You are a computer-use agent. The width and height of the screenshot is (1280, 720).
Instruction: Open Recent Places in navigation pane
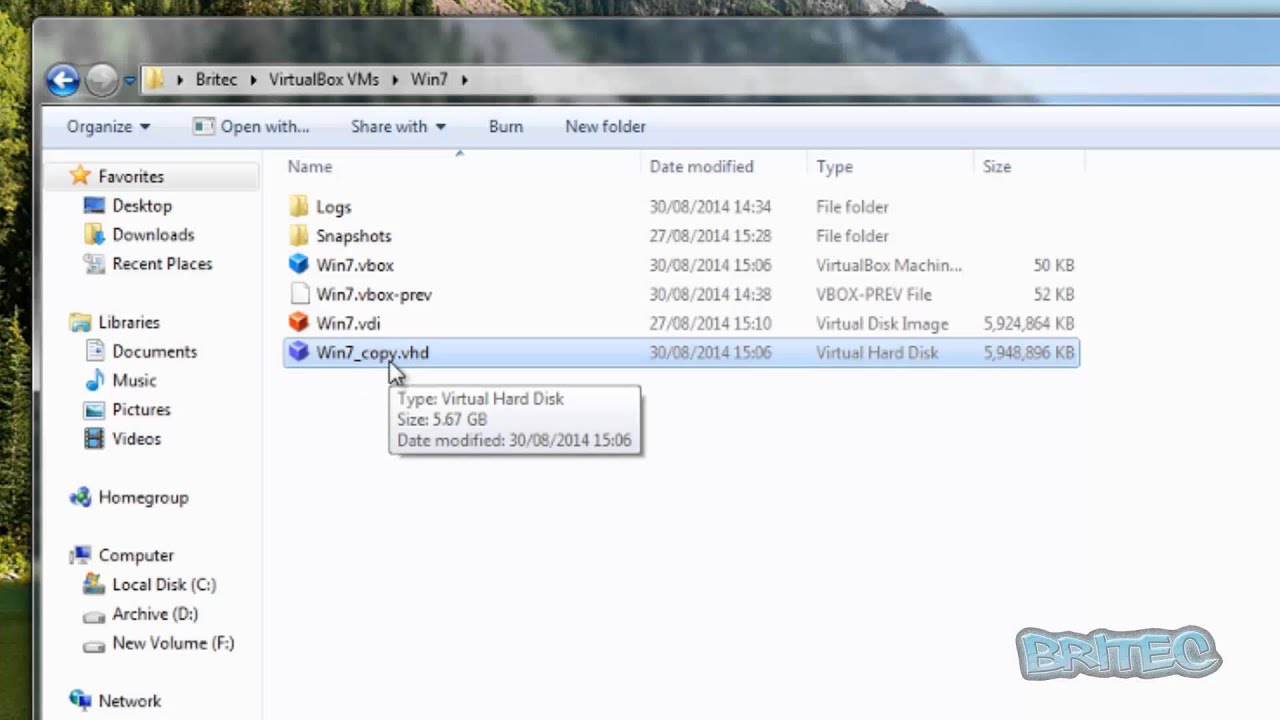(162, 264)
